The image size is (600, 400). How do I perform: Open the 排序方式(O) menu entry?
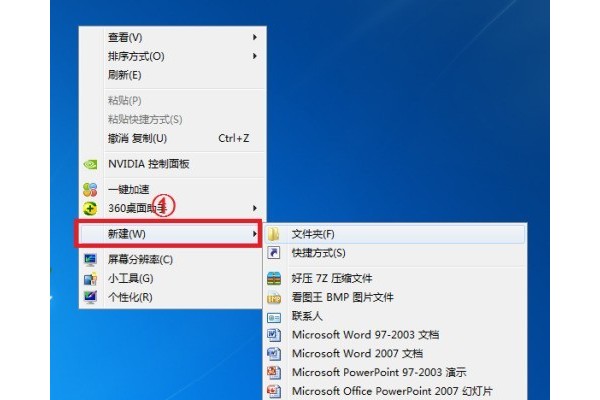click(173, 56)
